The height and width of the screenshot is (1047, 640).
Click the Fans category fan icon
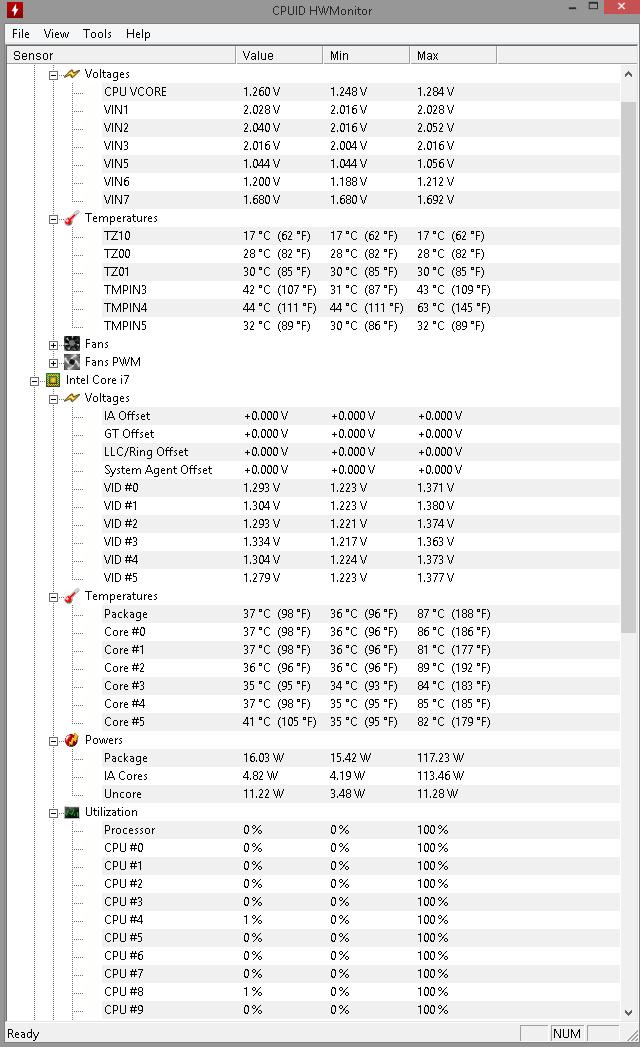pyautogui.click(x=71, y=344)
